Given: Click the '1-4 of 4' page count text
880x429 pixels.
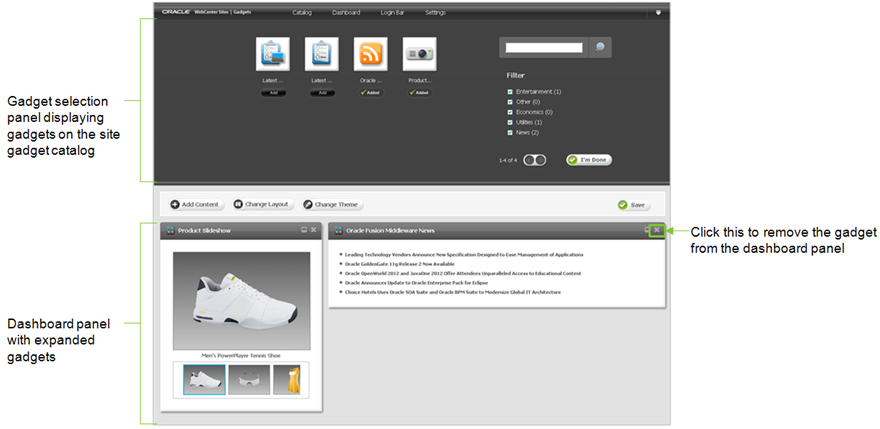Looking at the screenshot, I should point(507,161).
